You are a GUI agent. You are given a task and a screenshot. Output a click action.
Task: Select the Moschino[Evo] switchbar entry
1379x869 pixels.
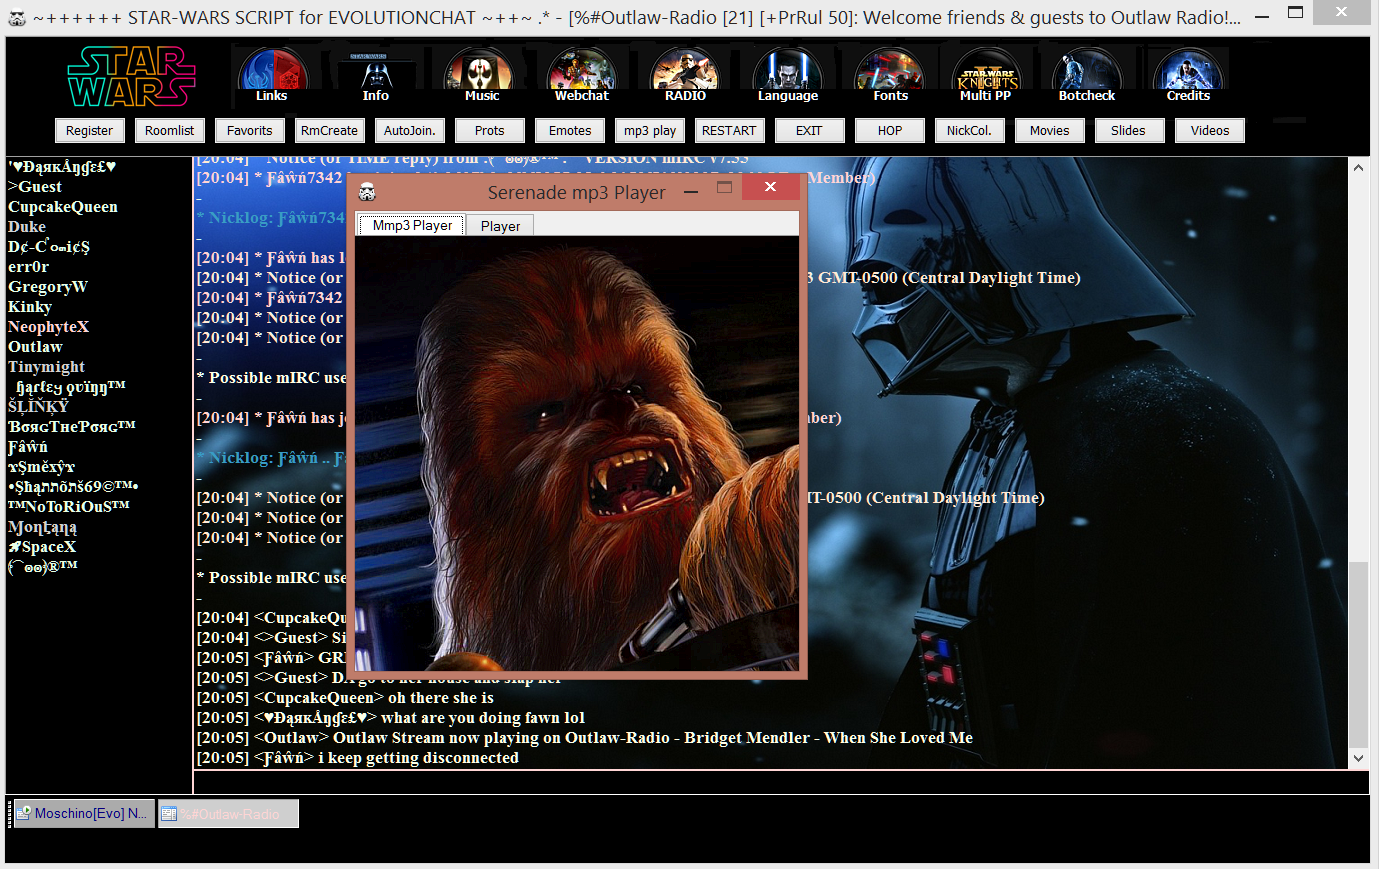83,813
